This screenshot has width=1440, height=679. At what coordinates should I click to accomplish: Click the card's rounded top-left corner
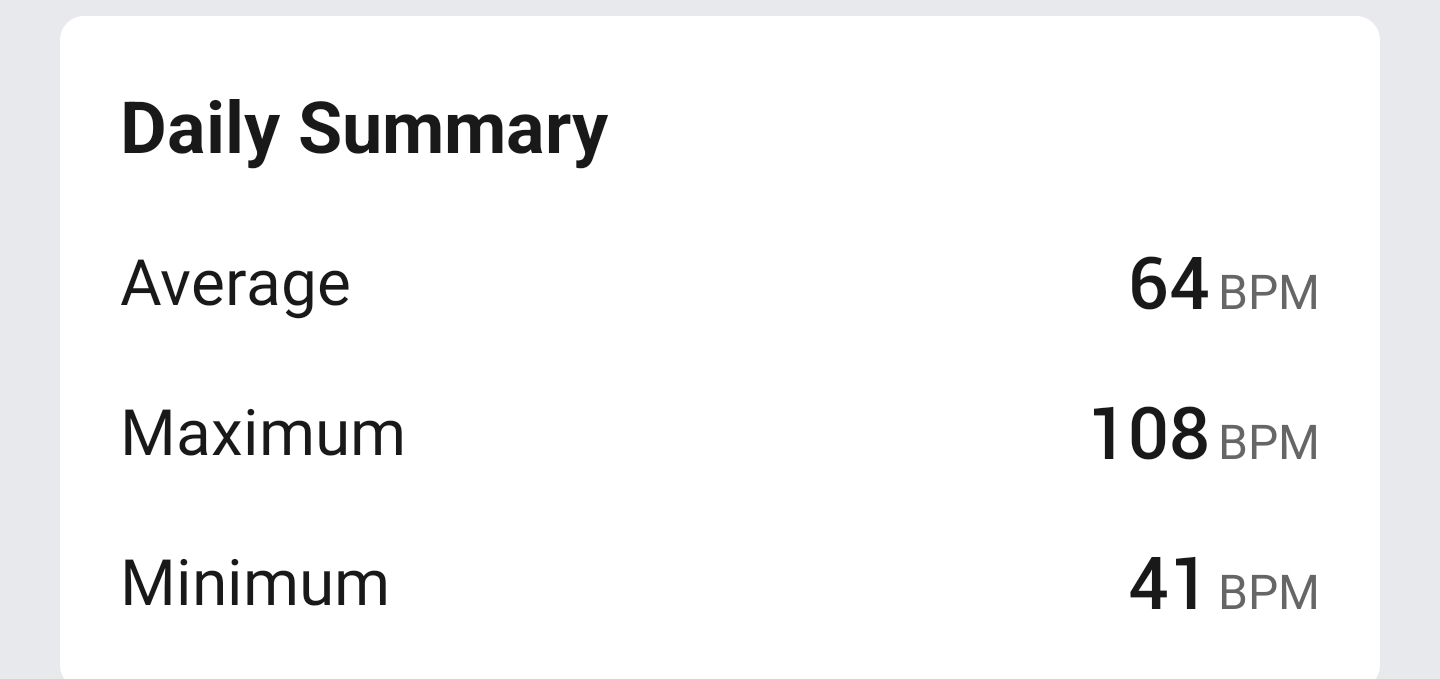pyautogui.click(x=70, y=26)
